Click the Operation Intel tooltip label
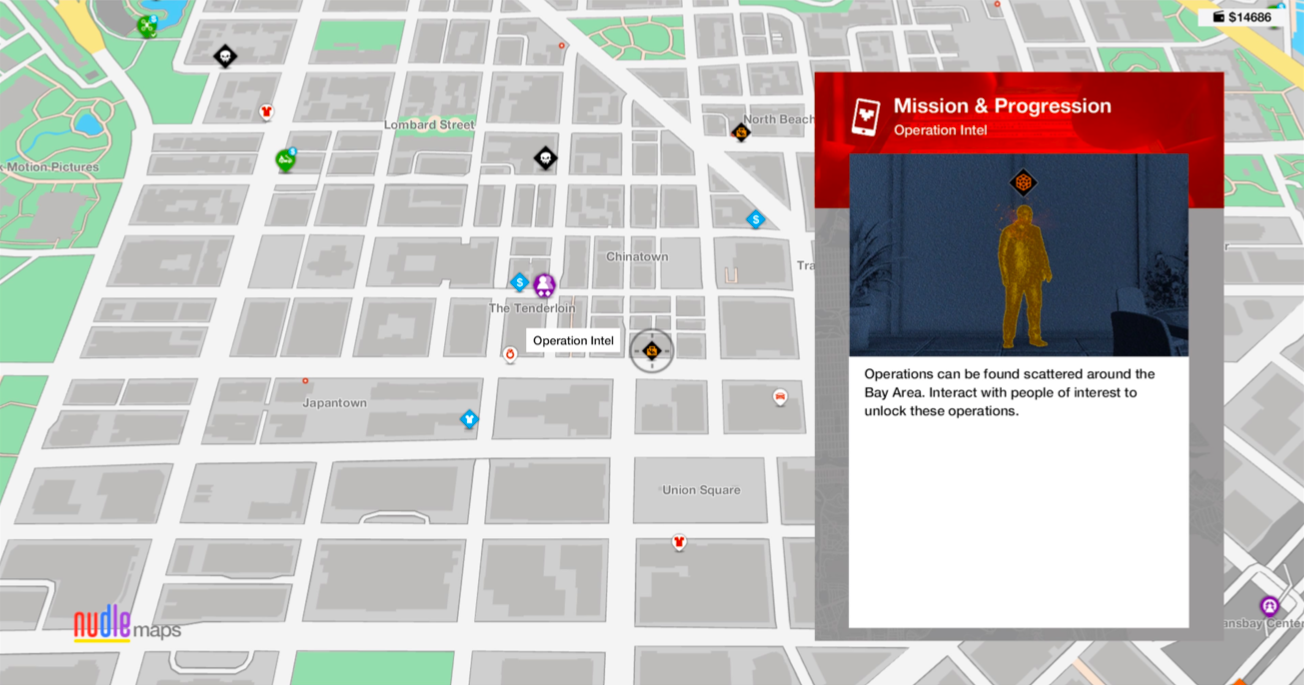The height and width of the screenshot is (685, 1304). tap(573, 341)
